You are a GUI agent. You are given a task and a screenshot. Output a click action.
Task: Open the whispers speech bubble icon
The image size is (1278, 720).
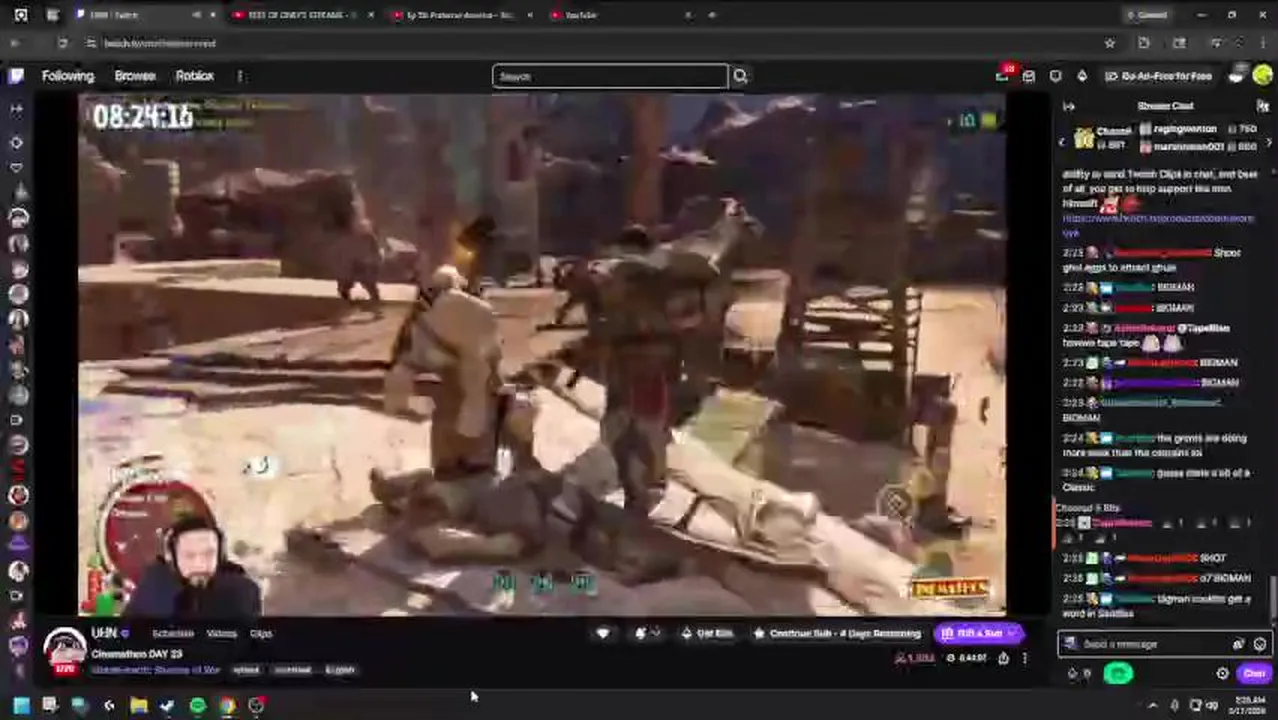(x=1056, y=76)
